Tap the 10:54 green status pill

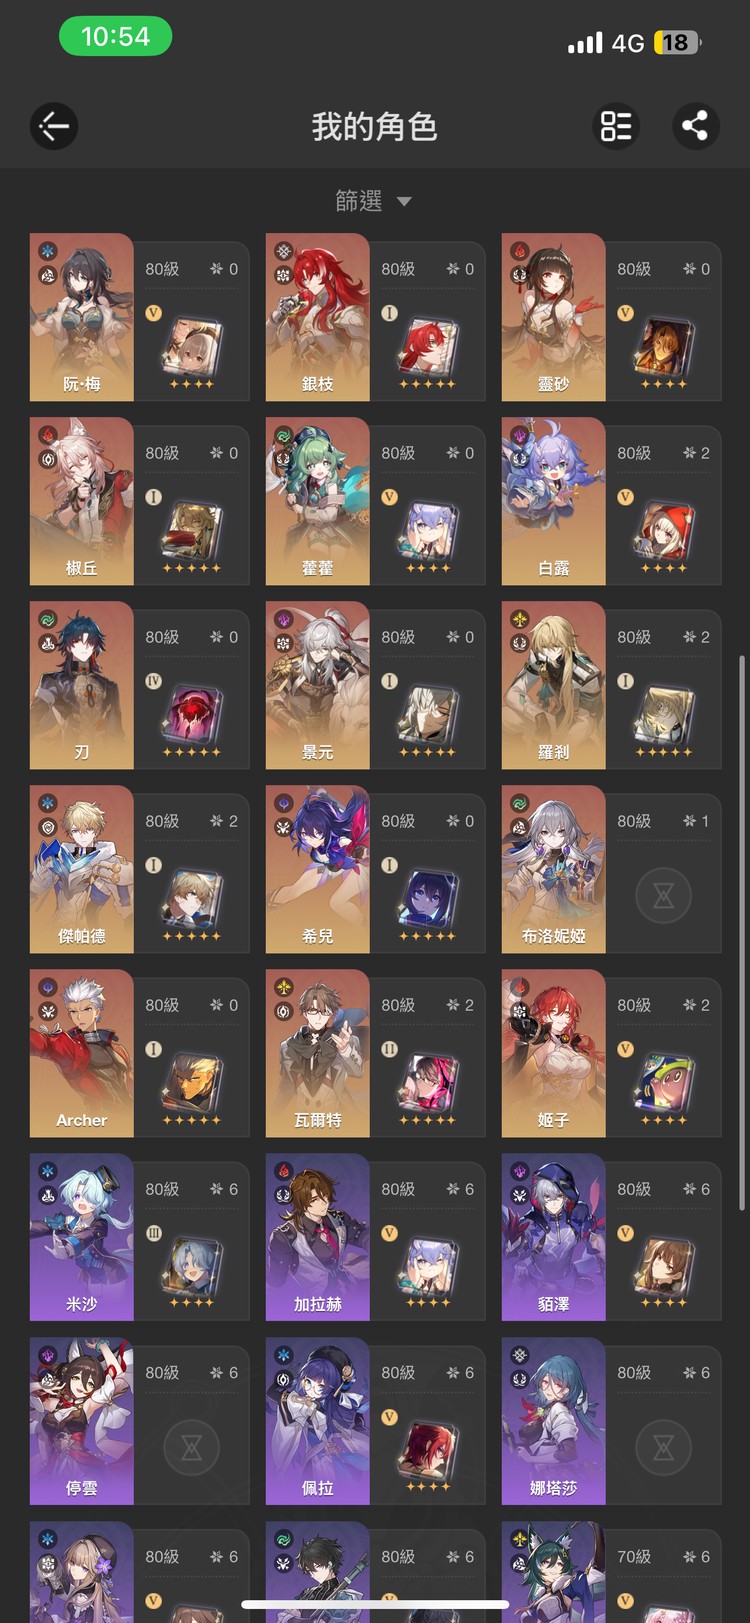coord(115,37)
